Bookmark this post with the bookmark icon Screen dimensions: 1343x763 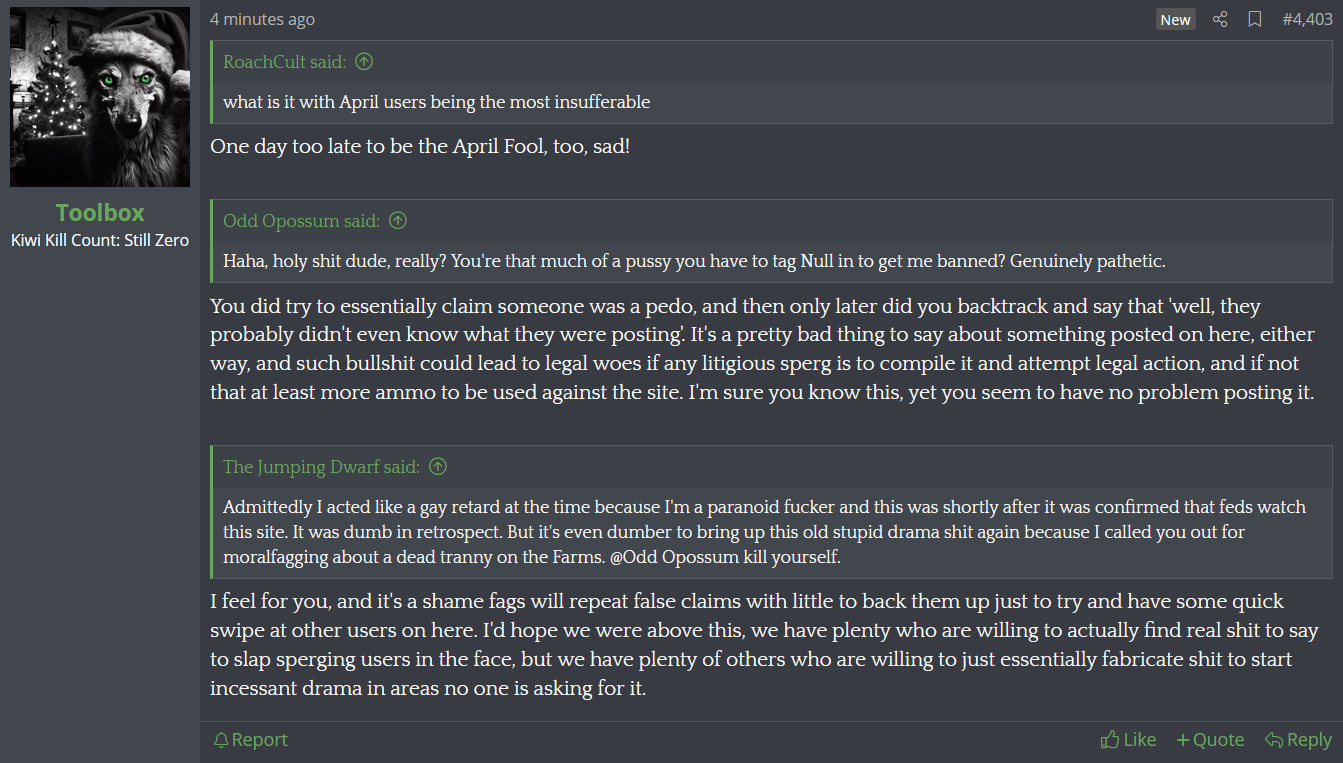(x=1255, y=20)
